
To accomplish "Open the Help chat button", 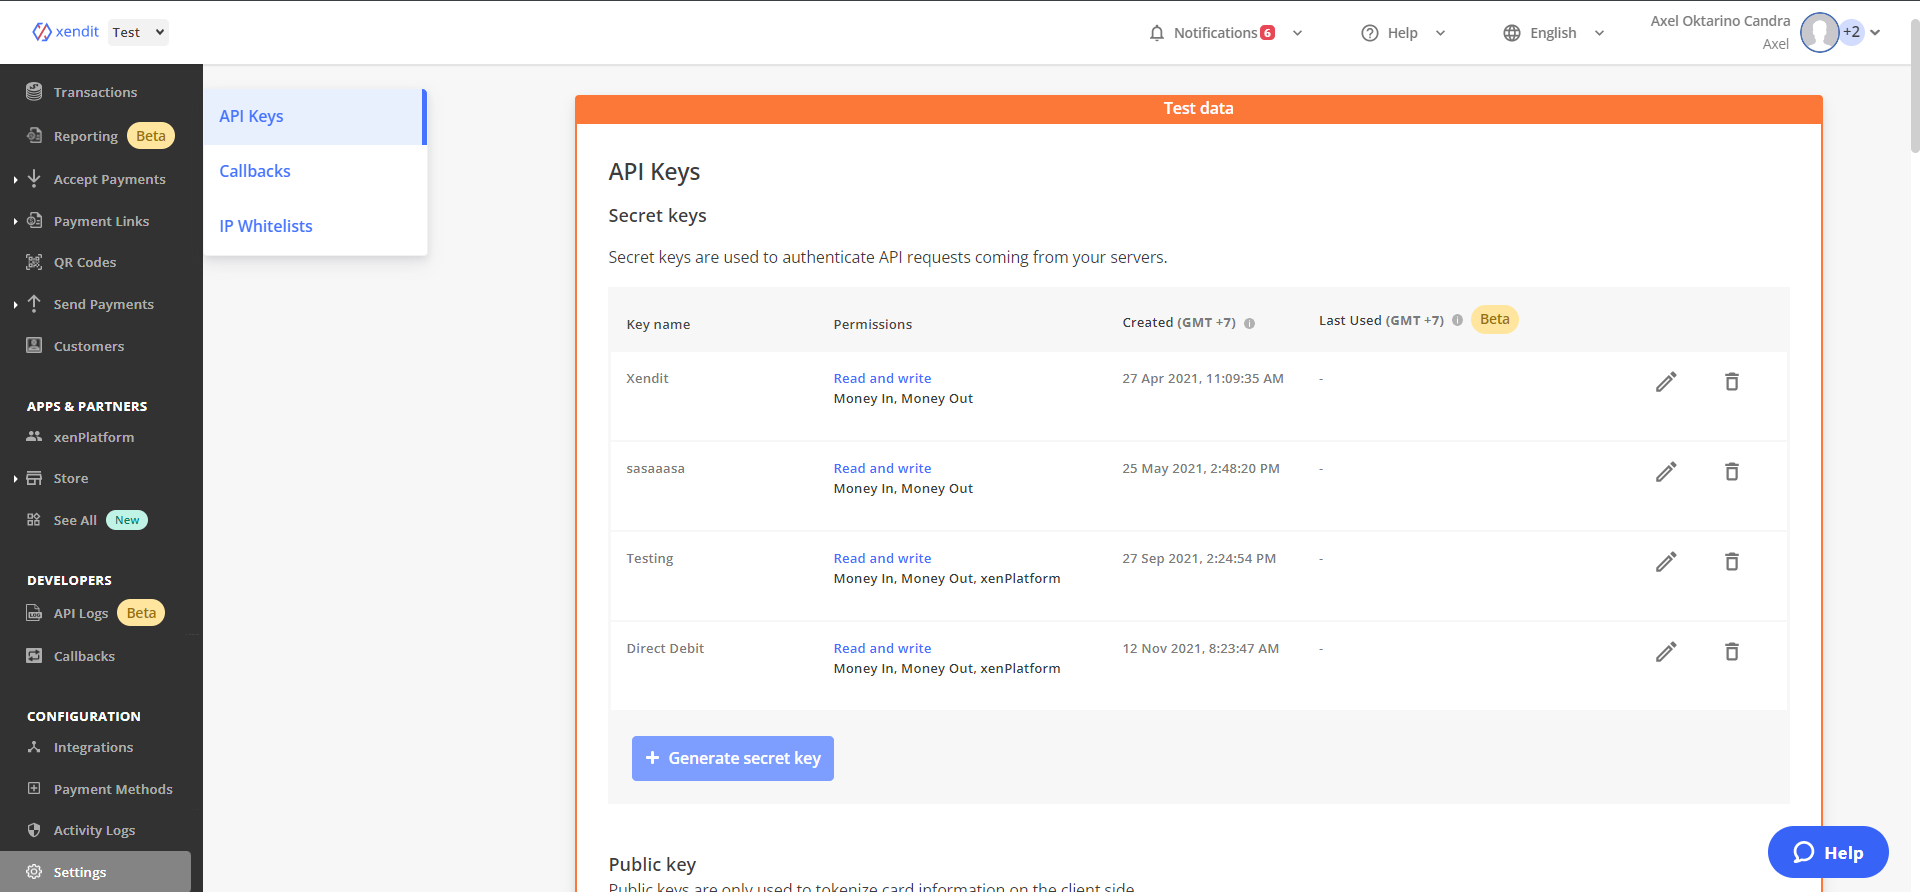I will pyautogui.click(x=1828, y=852).
